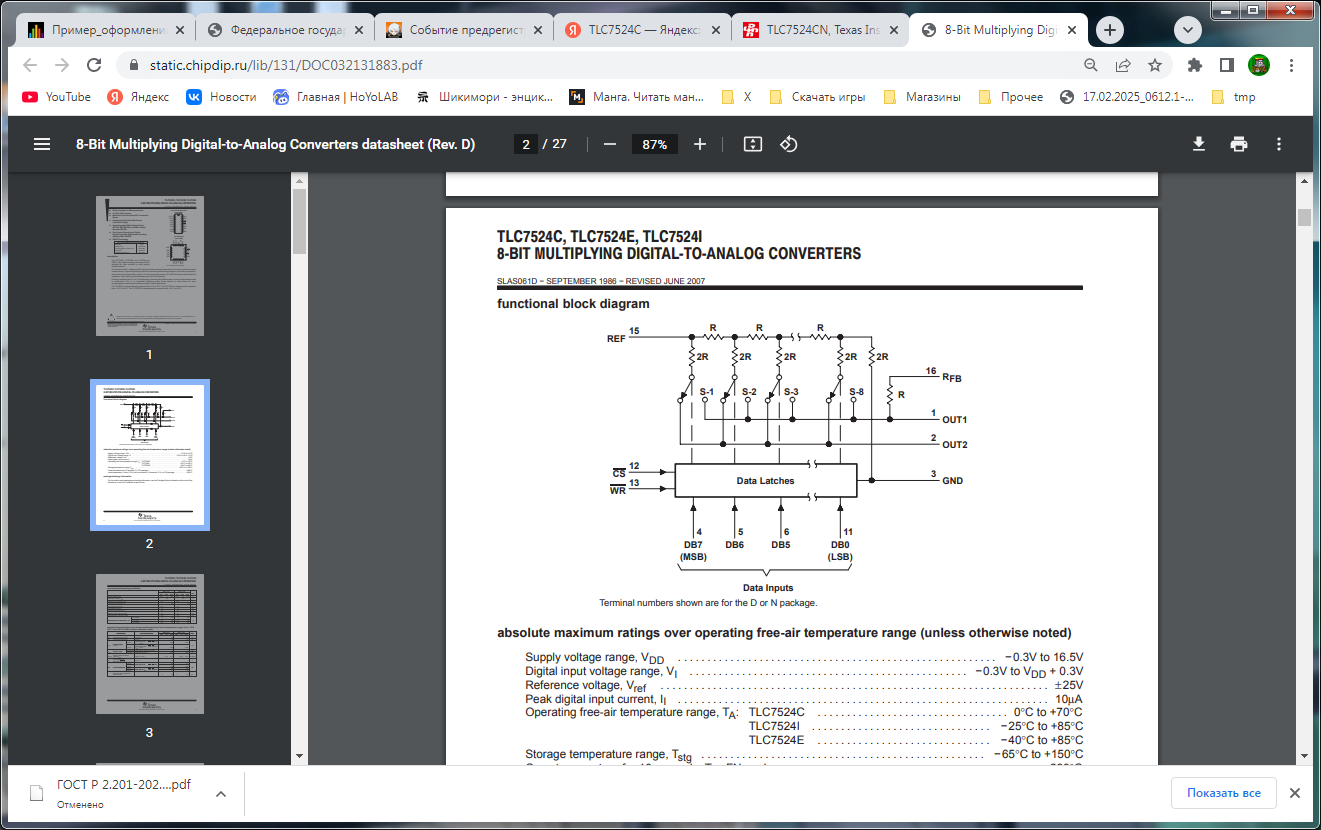Viewport: 1321px width, 830px height.
Task: Open the Яндекс bookmark
Action: click(138, 97)
